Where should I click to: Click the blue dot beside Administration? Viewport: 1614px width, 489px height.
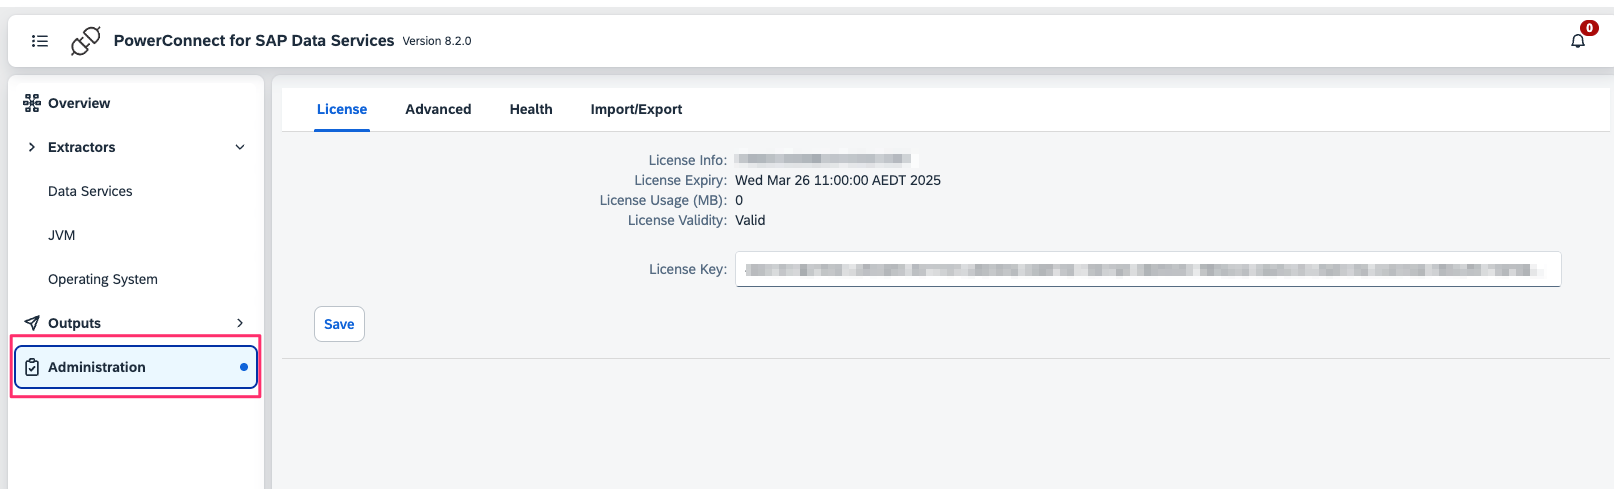coord(244,367)
